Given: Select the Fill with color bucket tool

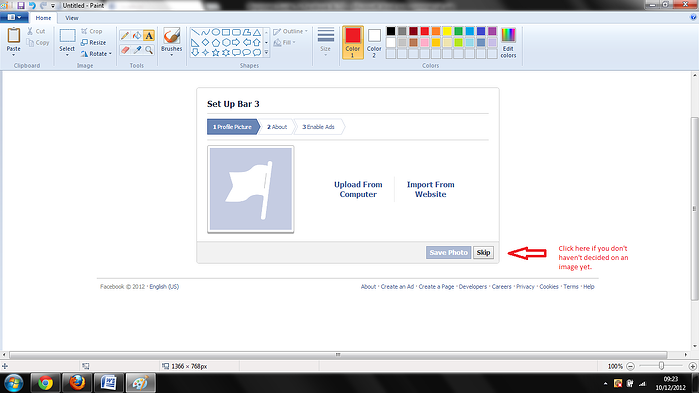Looking at the screenshot, I should (137, 36).
